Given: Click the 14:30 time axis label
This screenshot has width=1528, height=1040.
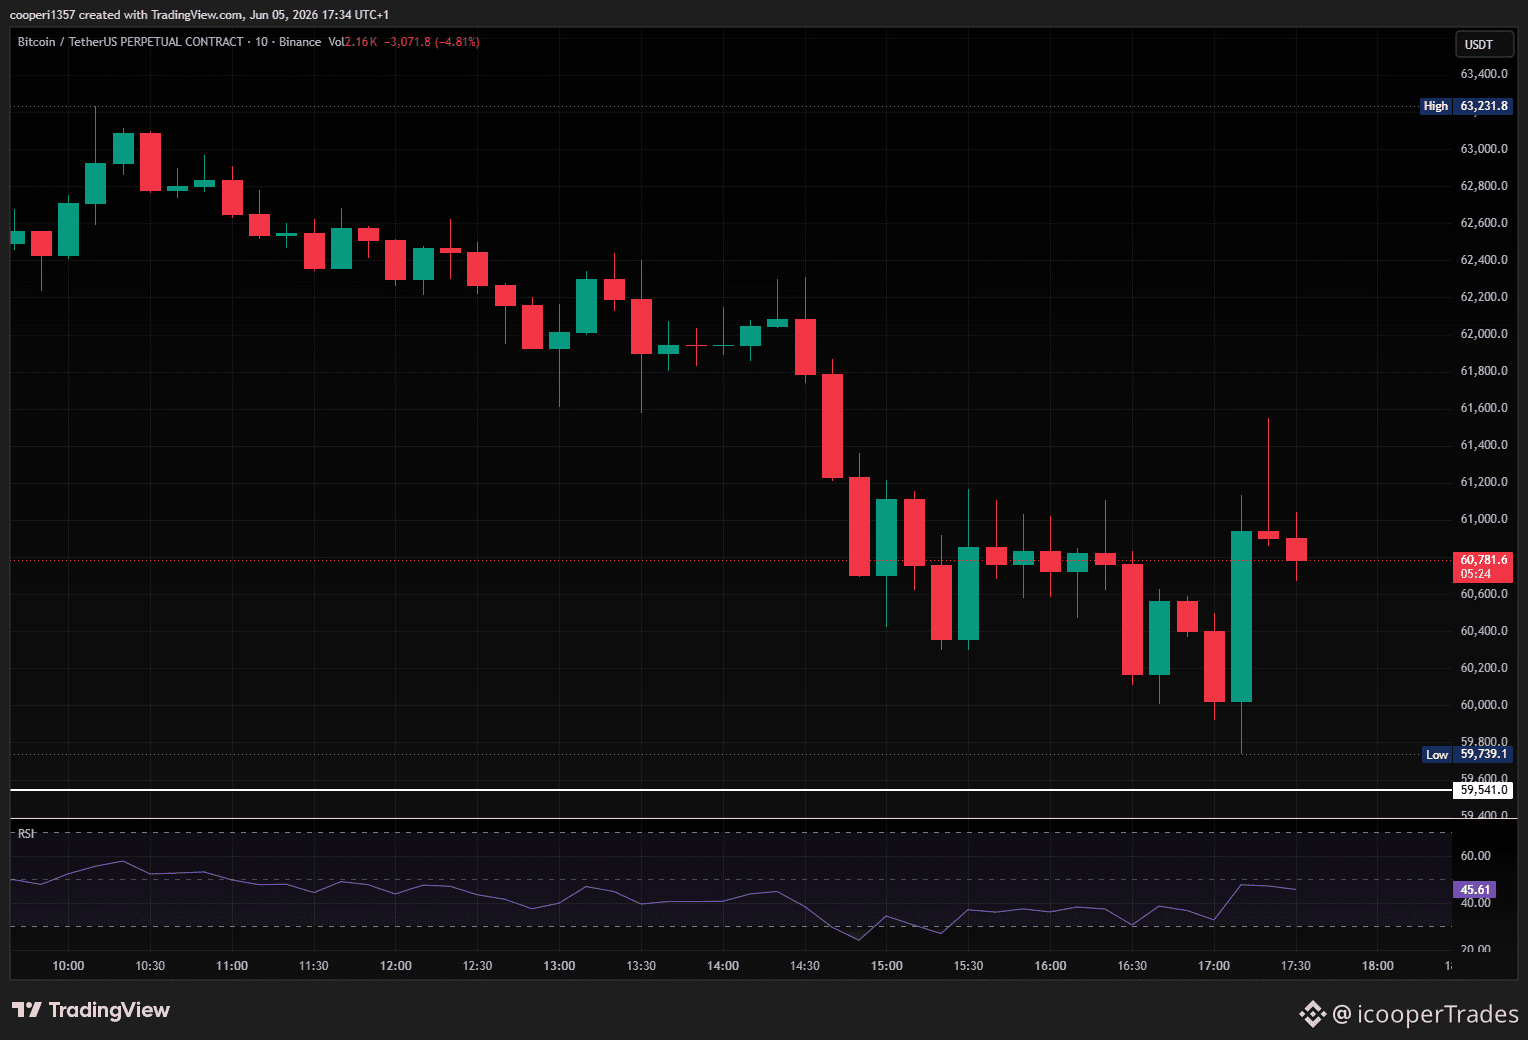Looking at the screenshot, I should [805, 966].
